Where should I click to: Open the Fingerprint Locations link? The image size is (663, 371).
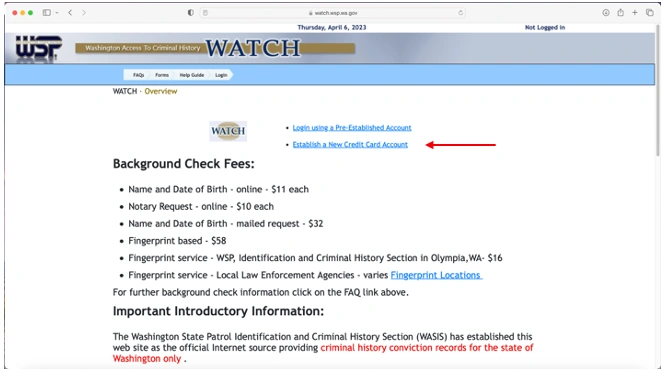click(436, 275)
